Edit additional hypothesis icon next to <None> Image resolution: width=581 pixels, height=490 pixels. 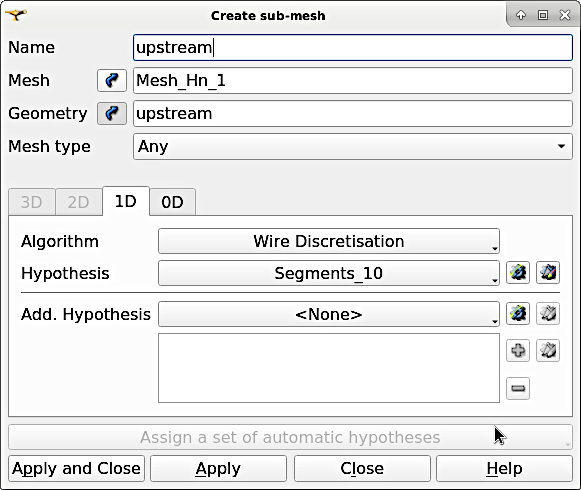tap(548, 314)
